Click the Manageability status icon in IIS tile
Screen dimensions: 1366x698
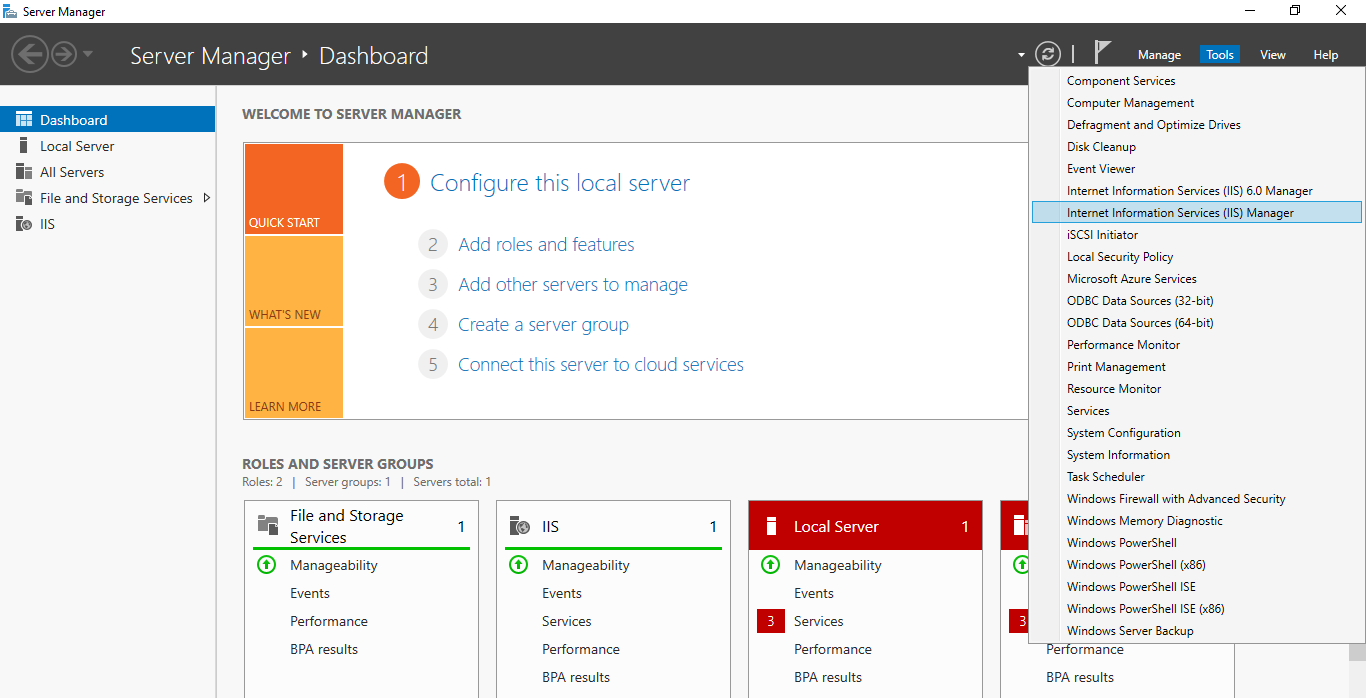pos(518,565)
